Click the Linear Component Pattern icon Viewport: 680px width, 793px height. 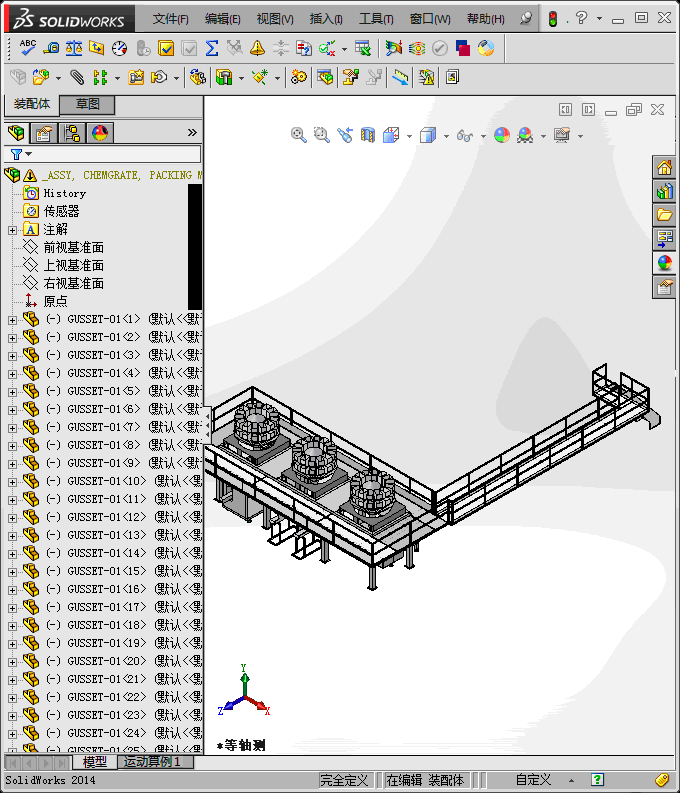coord(100,77)
